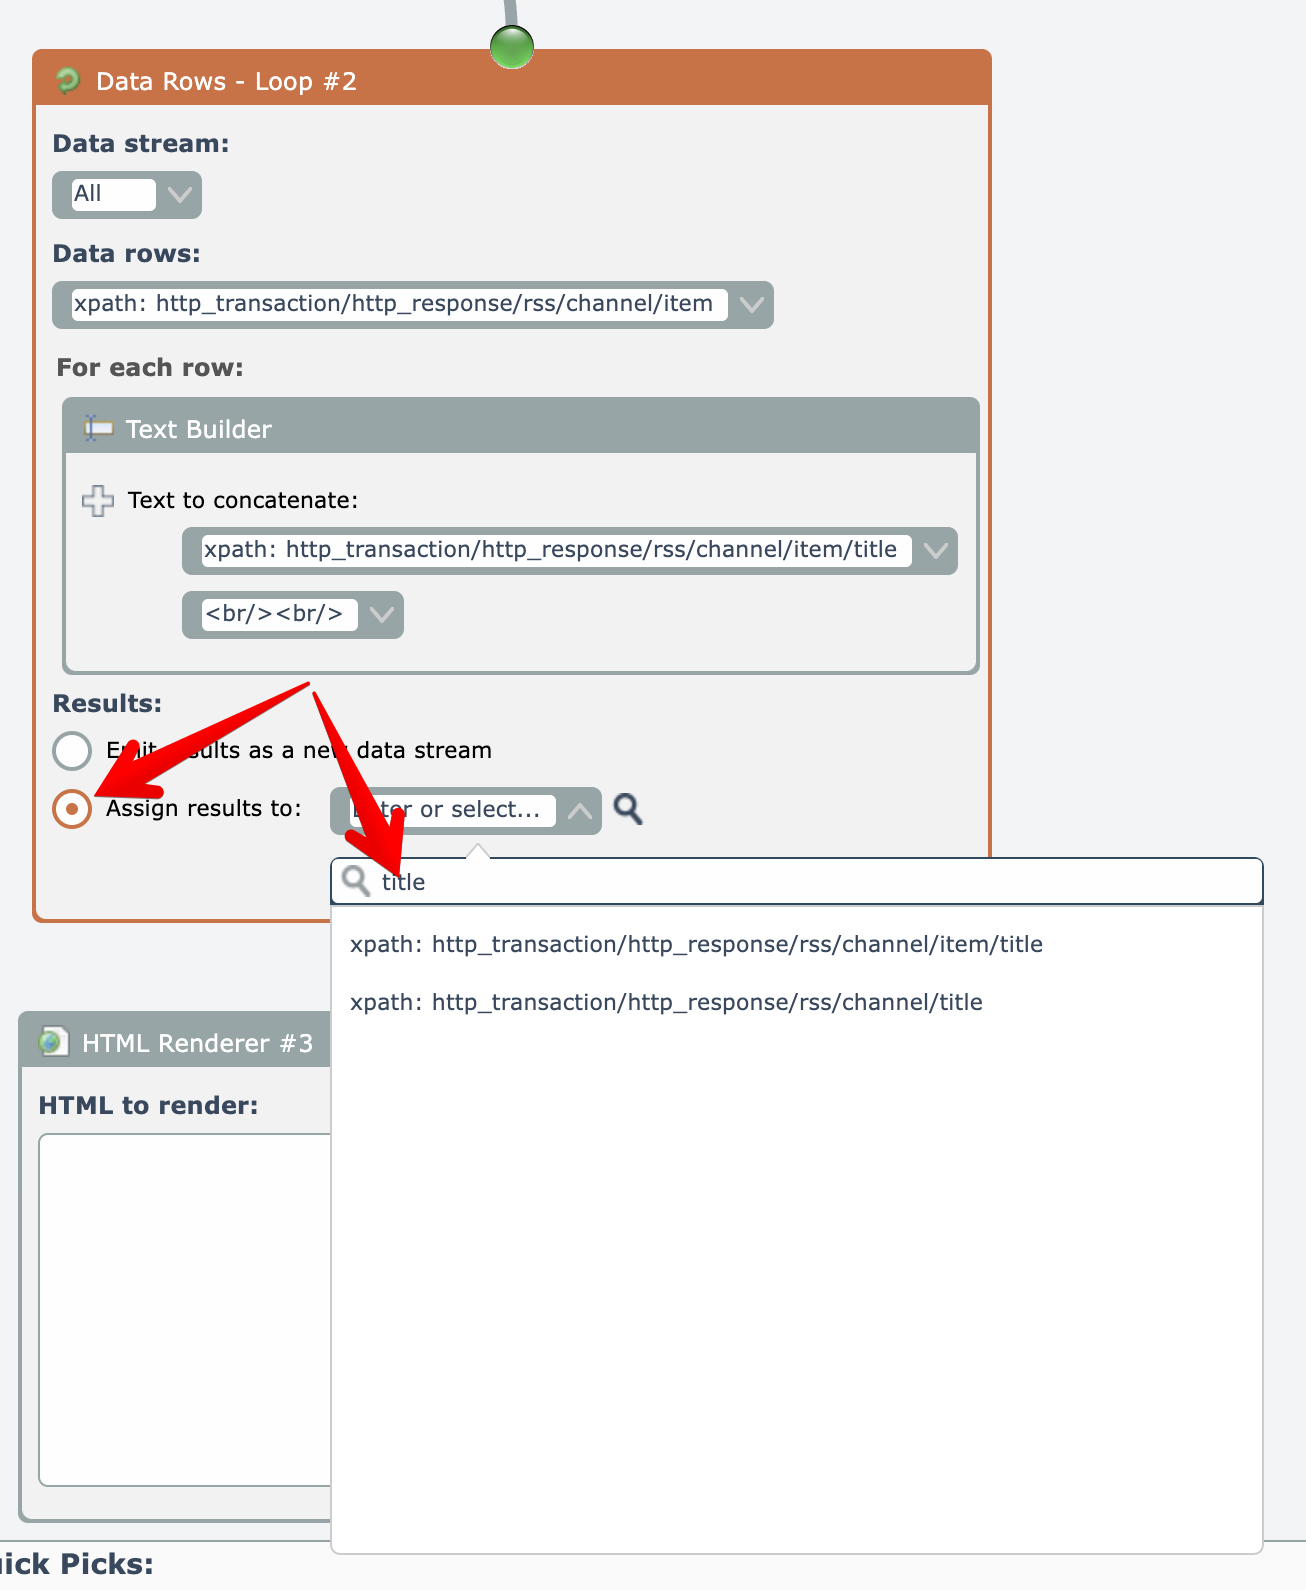Expand the <br/><br/> text dropdown
1306x1590 pixels.
[381, 615]
